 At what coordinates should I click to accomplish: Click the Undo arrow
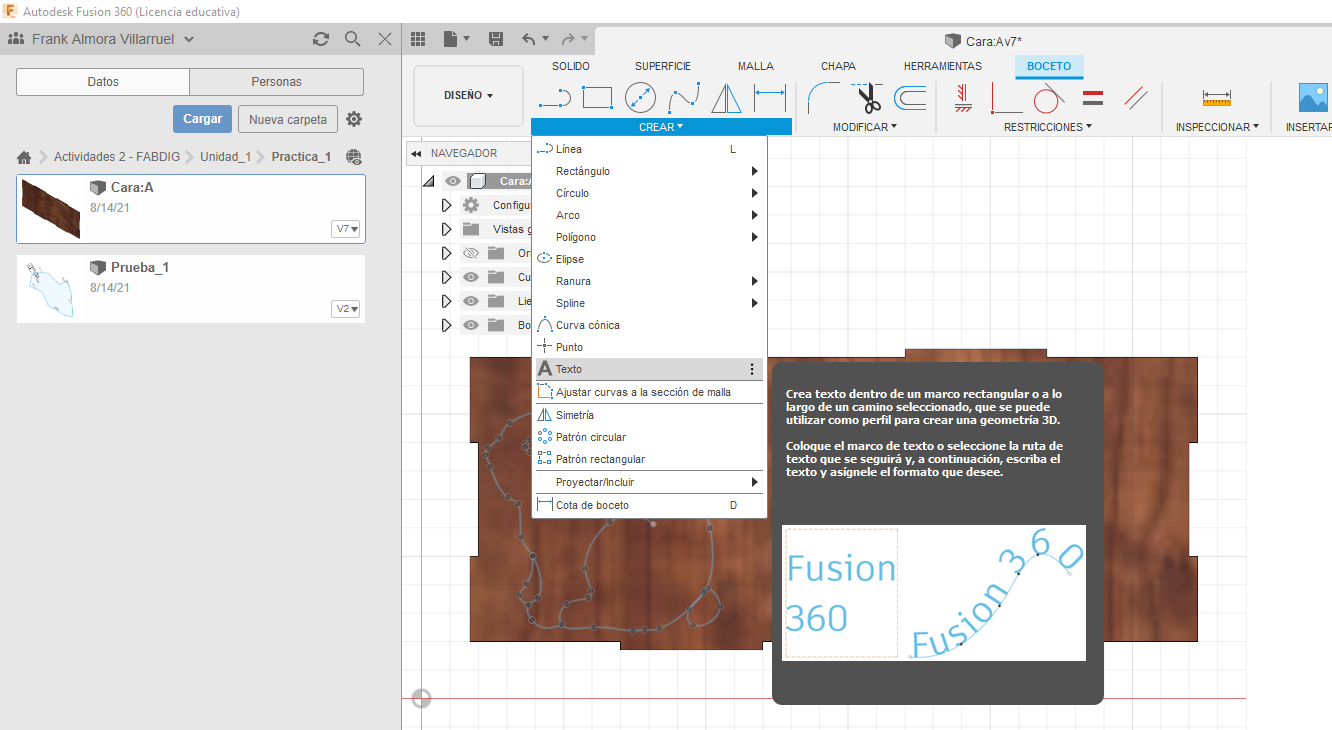click(x=529, y=39)
